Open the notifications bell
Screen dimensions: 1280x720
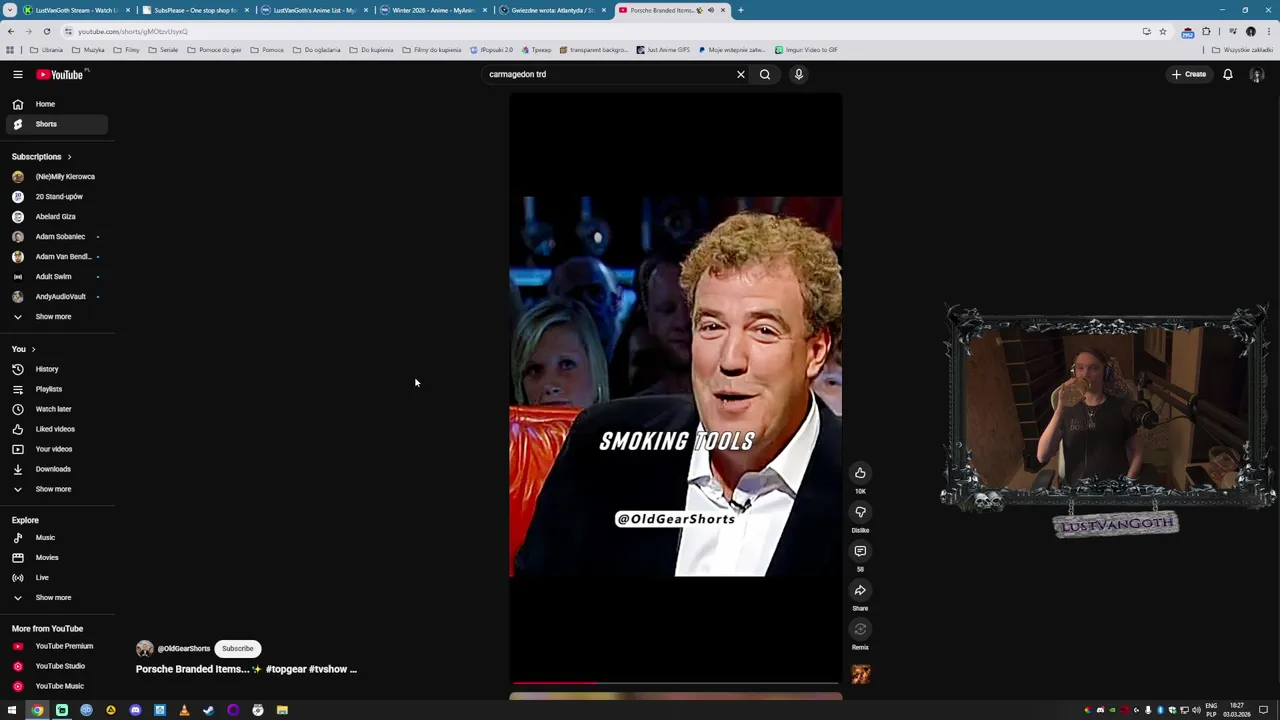[x=1228, y=74]
